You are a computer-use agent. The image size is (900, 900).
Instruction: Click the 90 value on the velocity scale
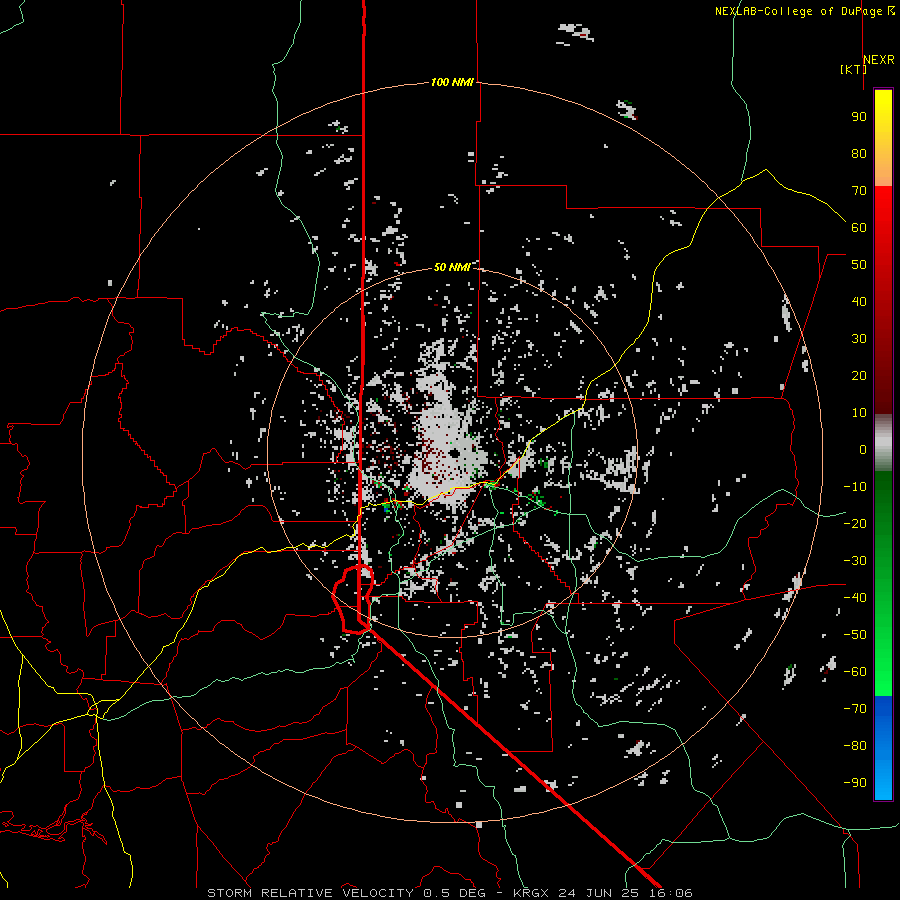(859, 117)
